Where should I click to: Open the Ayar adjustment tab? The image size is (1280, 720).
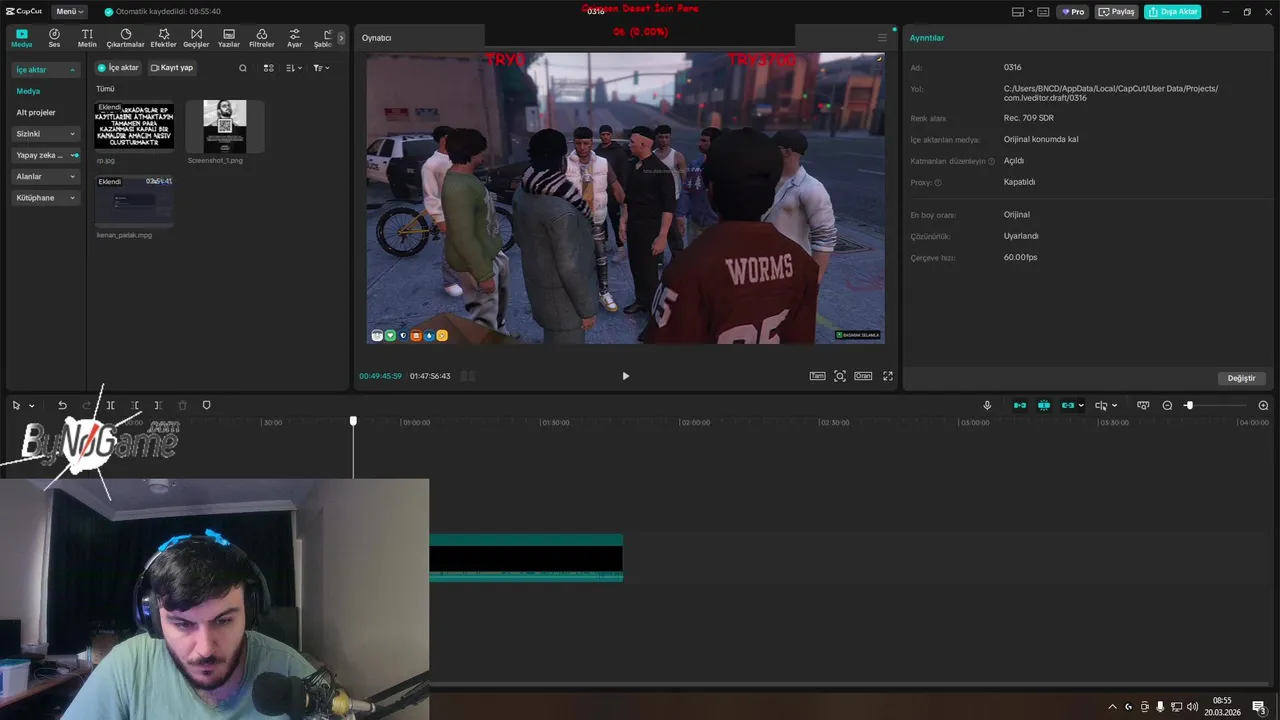point(294,38)
